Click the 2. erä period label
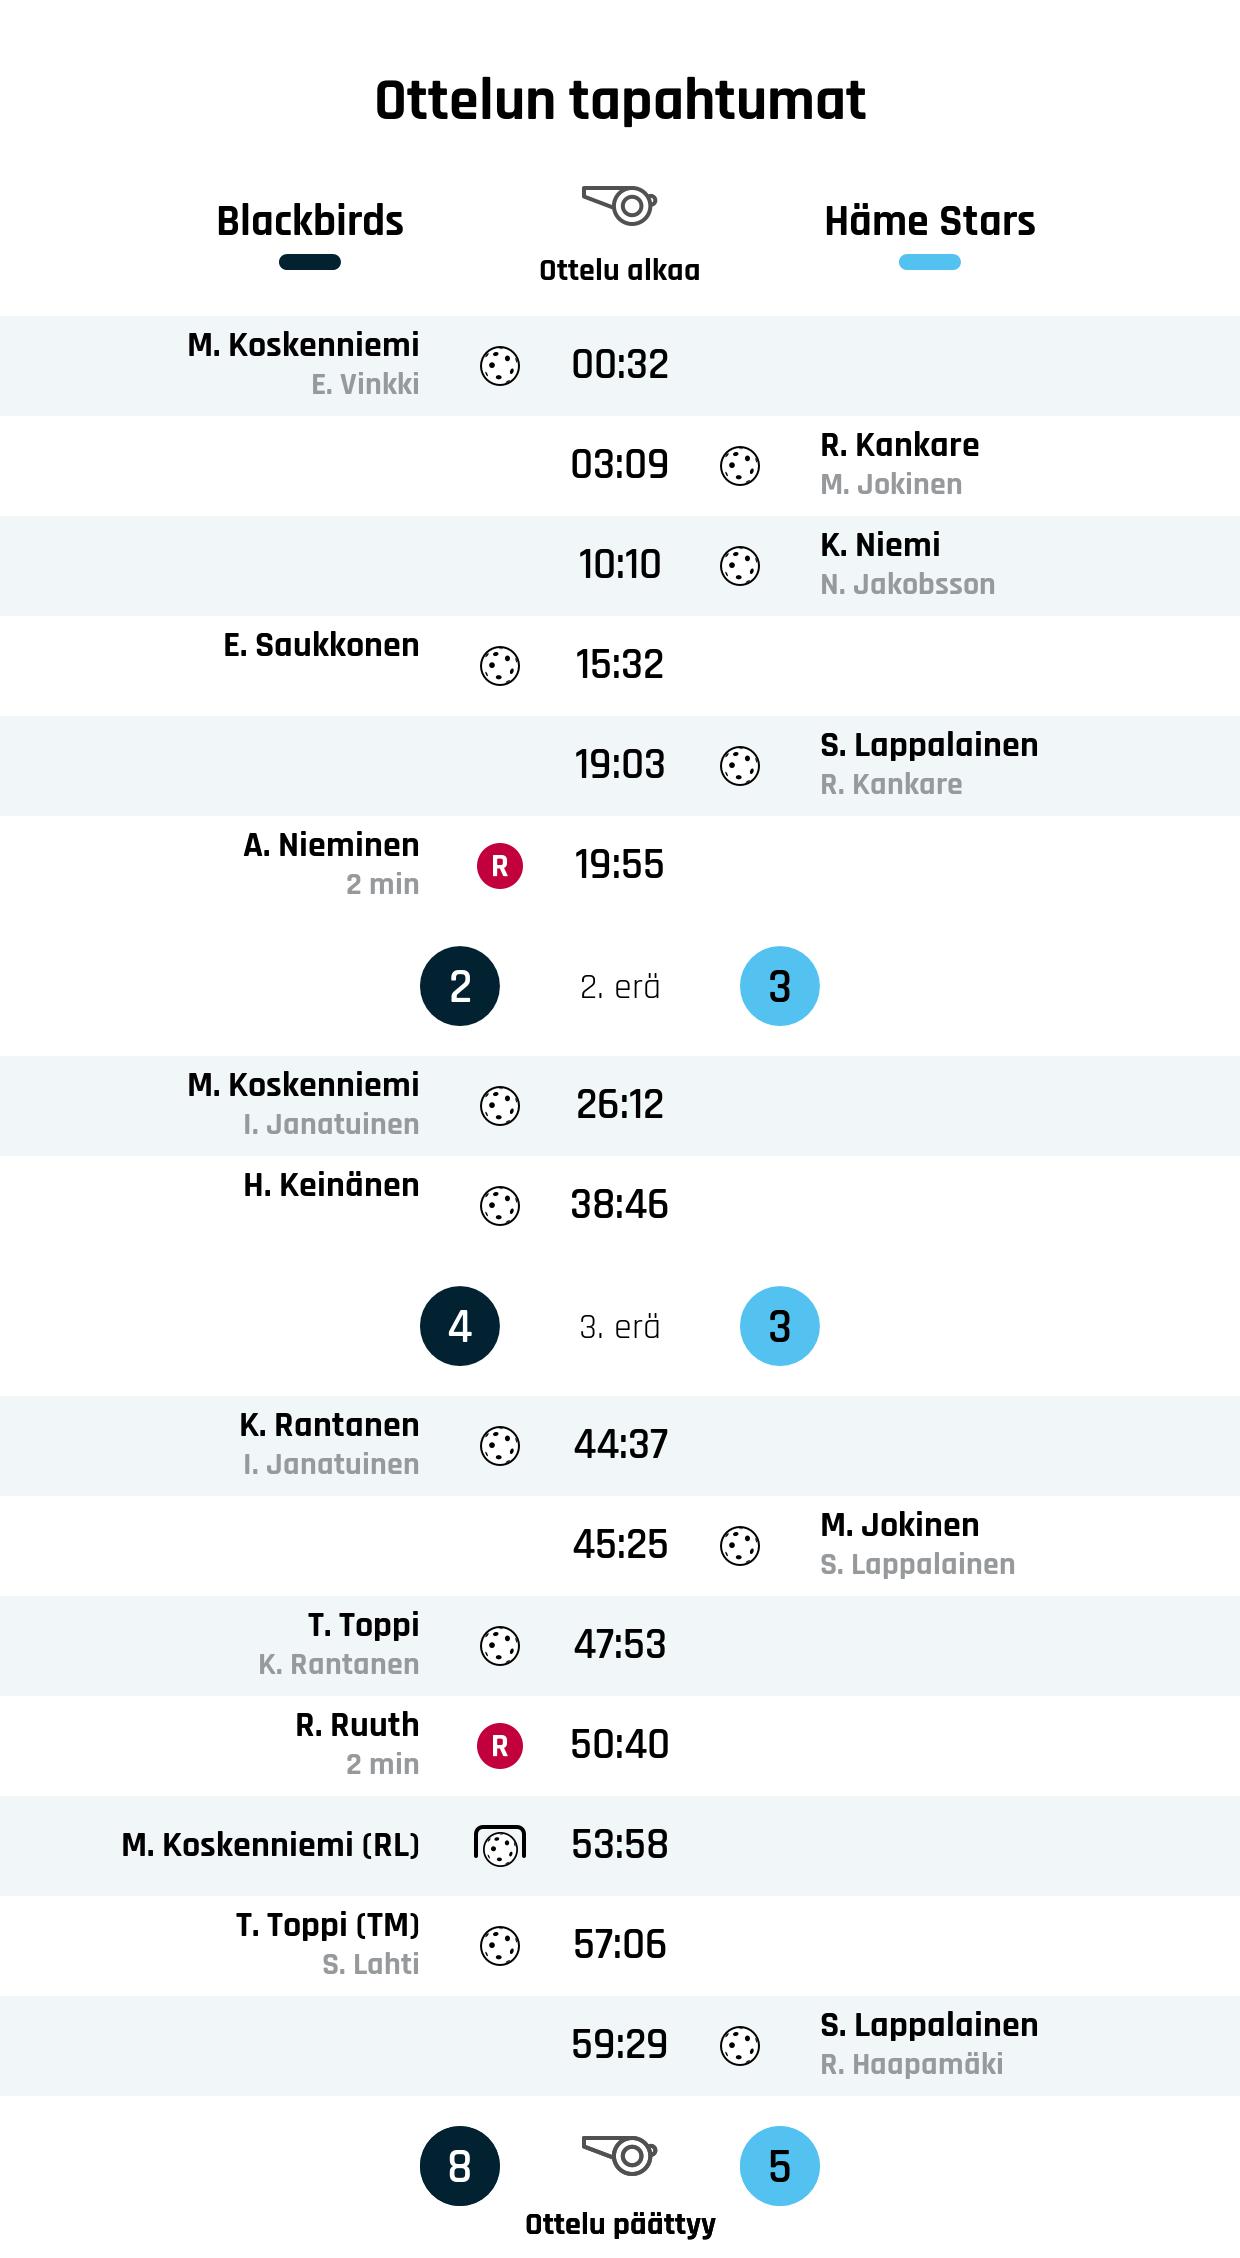Viewport: 1240px width, 2258px height. (619, 987)
